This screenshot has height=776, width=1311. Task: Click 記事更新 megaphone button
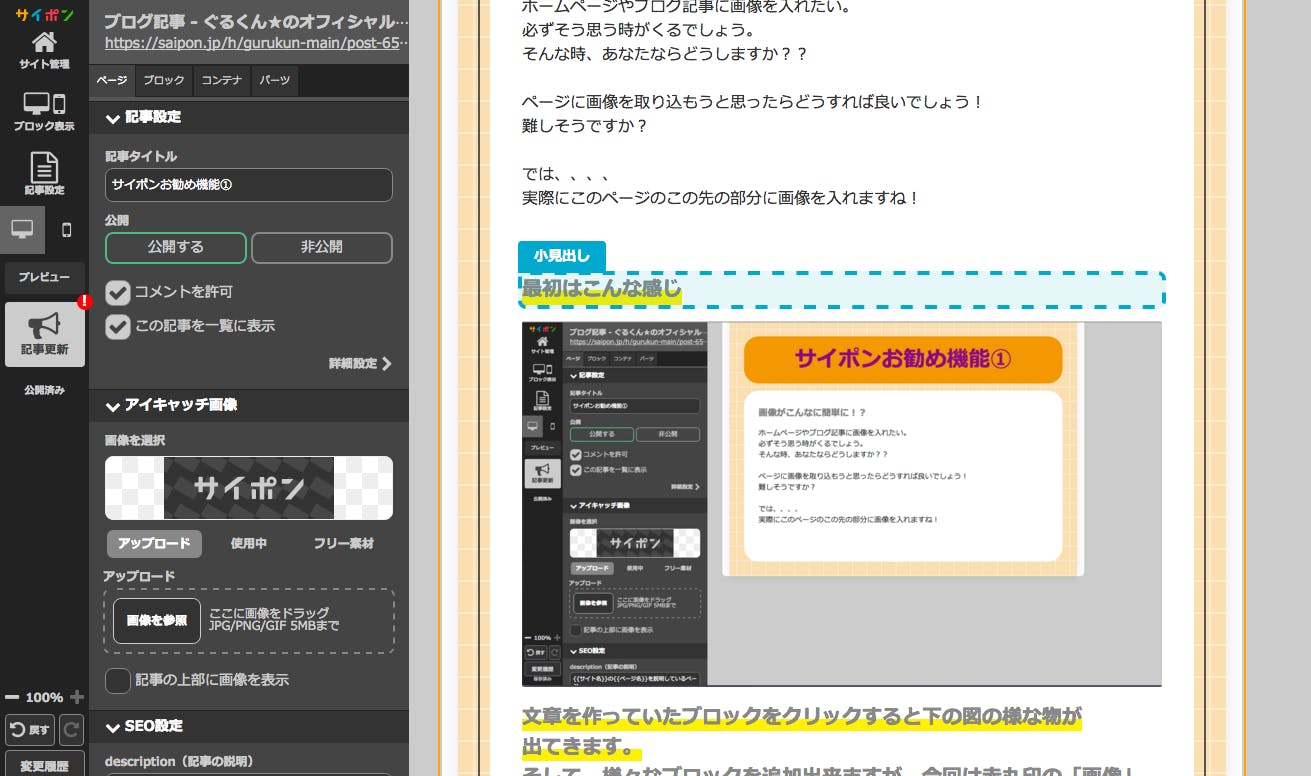point(45,334)
